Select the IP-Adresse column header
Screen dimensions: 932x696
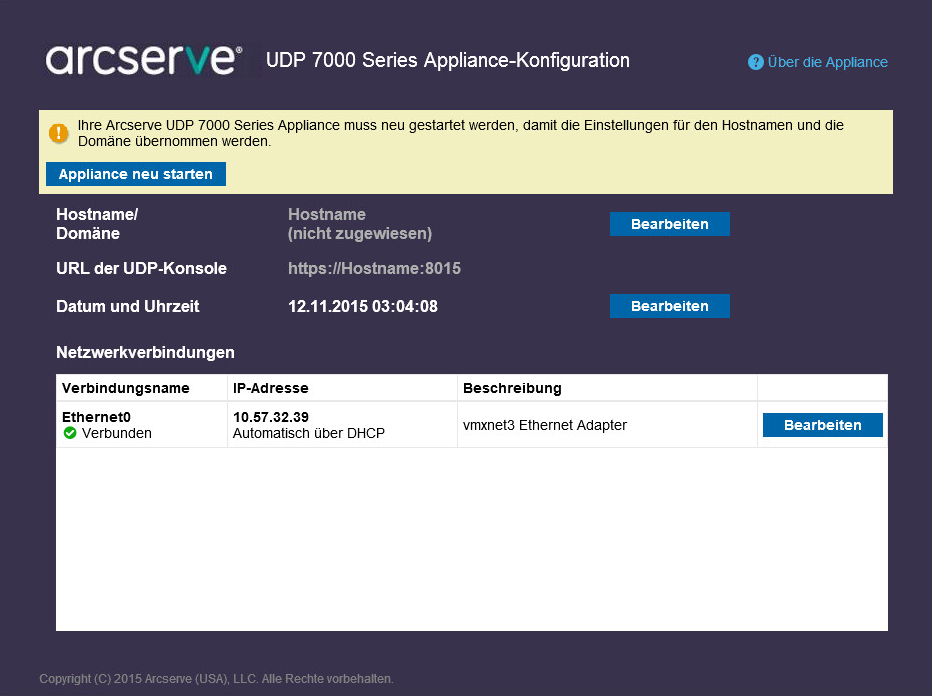270,388
